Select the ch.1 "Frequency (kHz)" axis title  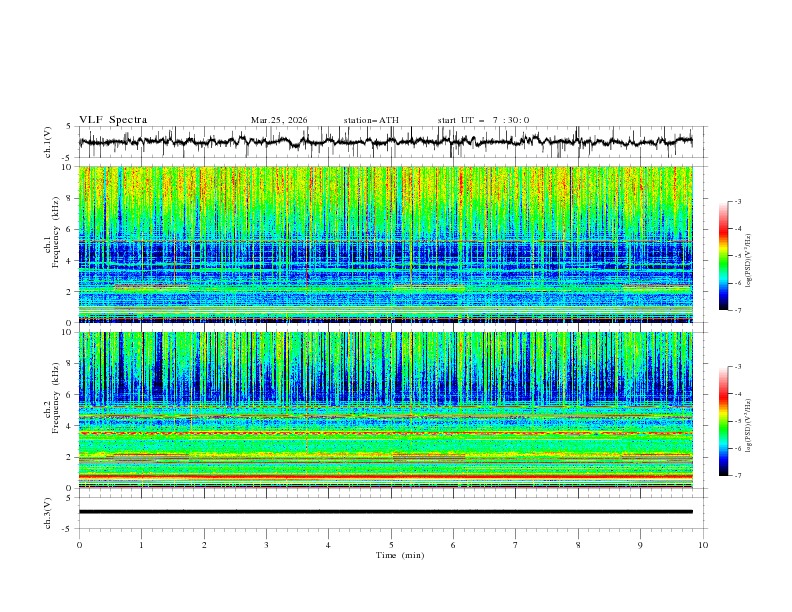(56, 230)
